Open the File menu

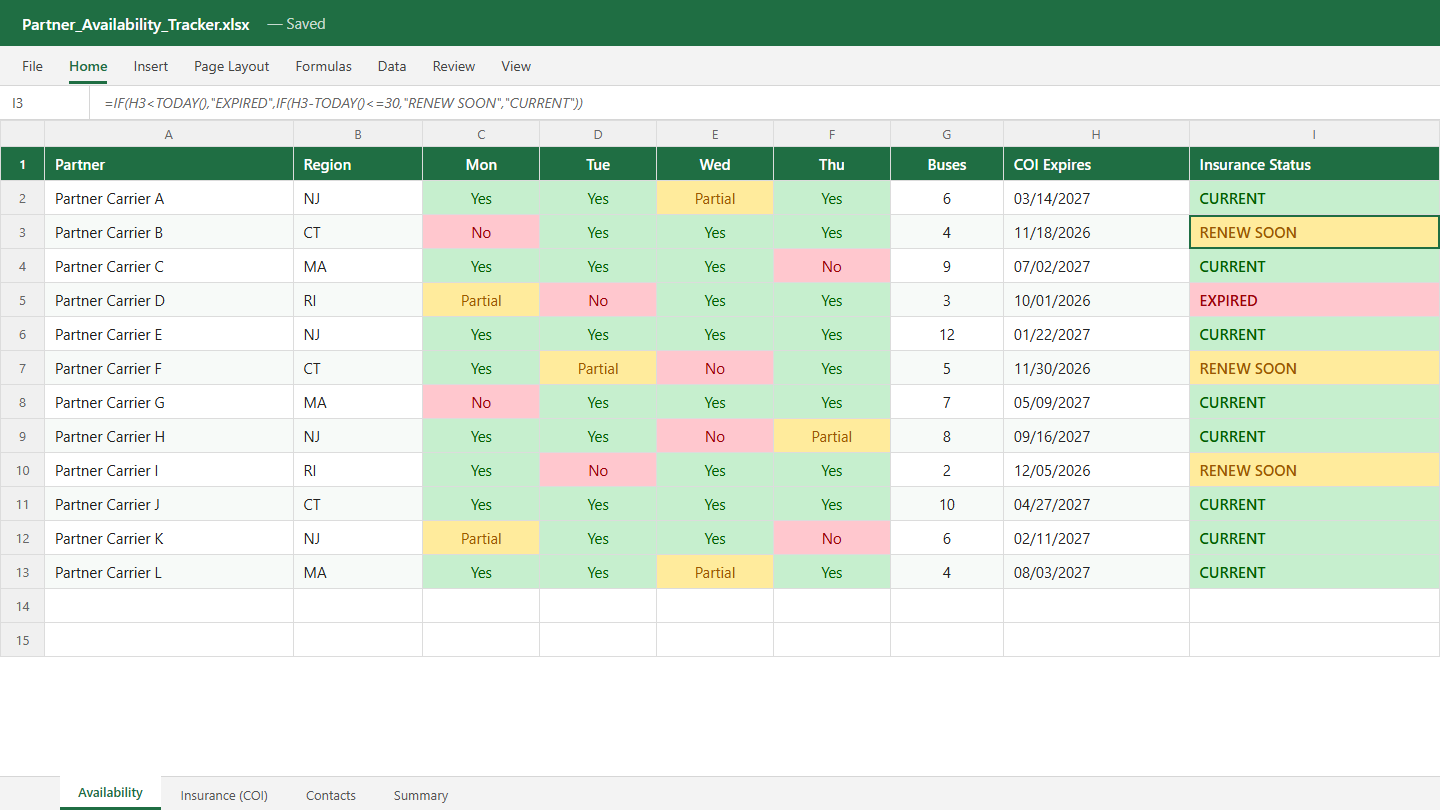tap(32, 66)
